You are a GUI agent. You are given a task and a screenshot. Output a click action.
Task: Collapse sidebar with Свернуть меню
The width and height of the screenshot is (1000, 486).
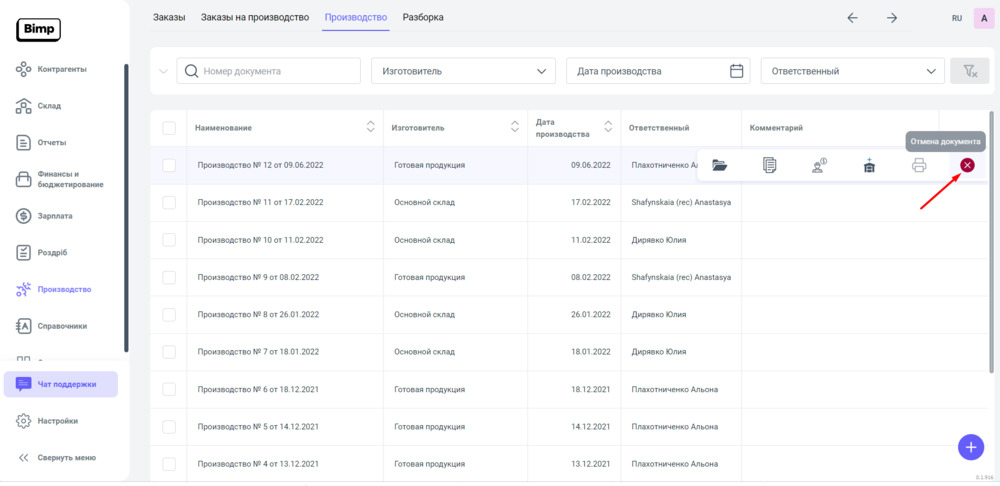click(x=58, y=457)
